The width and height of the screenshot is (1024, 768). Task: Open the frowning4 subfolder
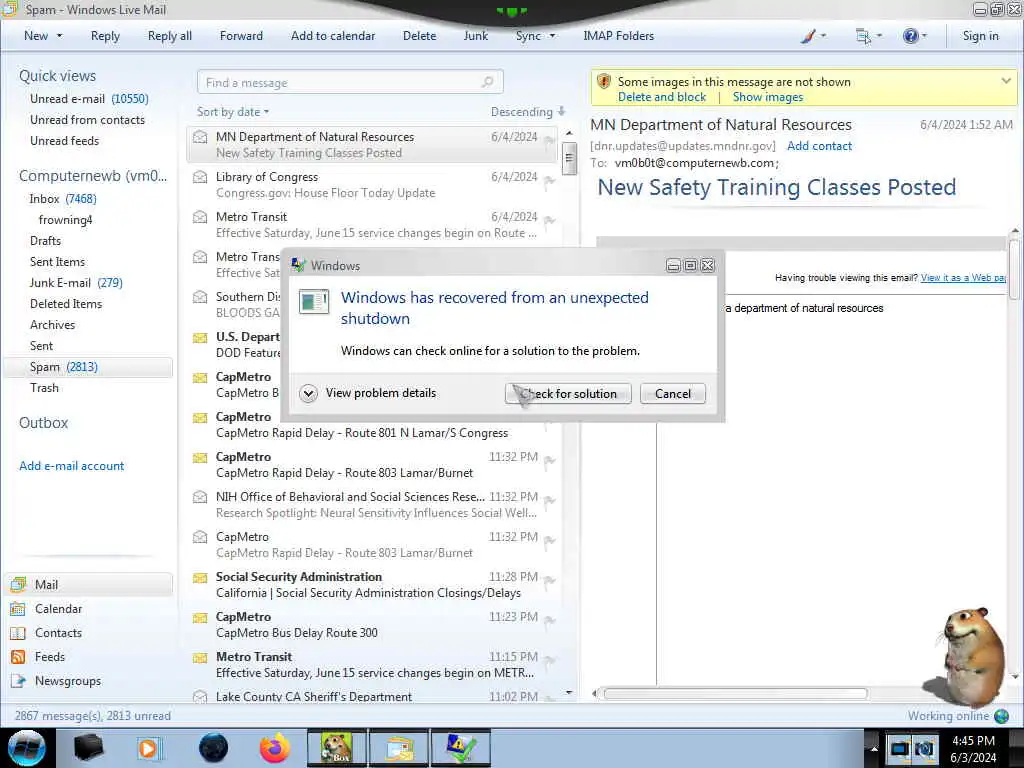[65, 220]
